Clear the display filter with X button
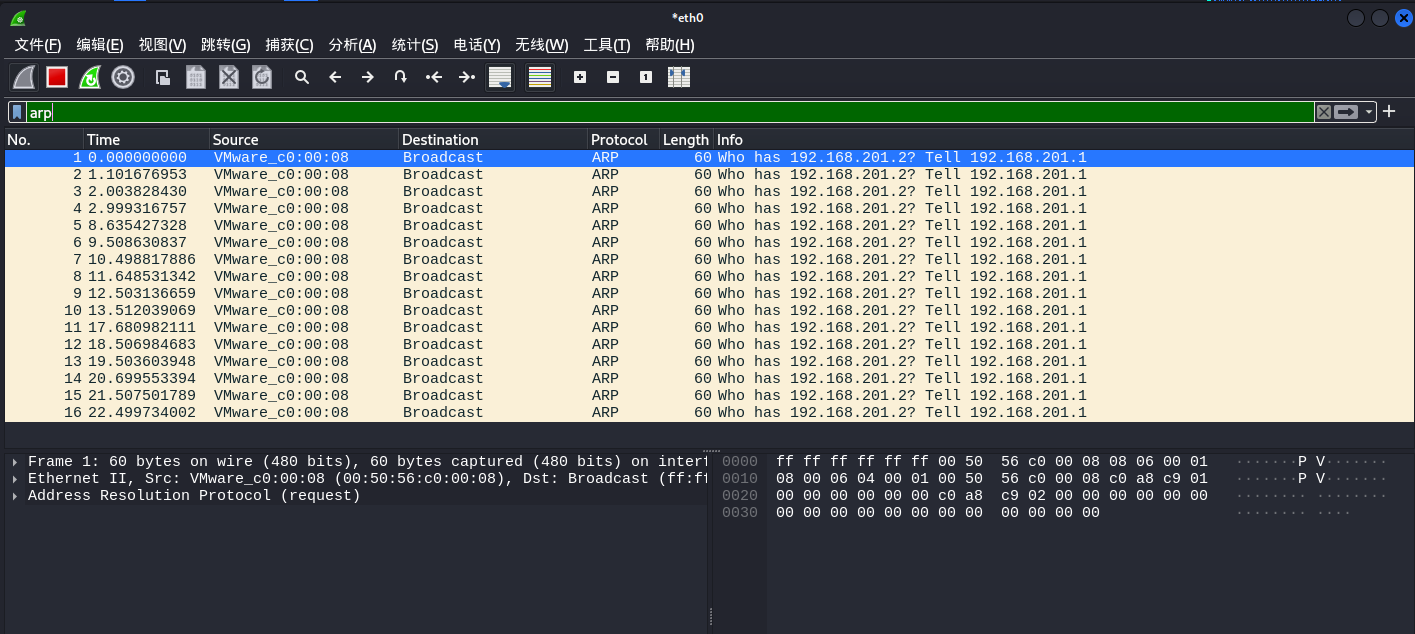The width and height of the screenshot is (1415, 634). (x=1324, y=112)
